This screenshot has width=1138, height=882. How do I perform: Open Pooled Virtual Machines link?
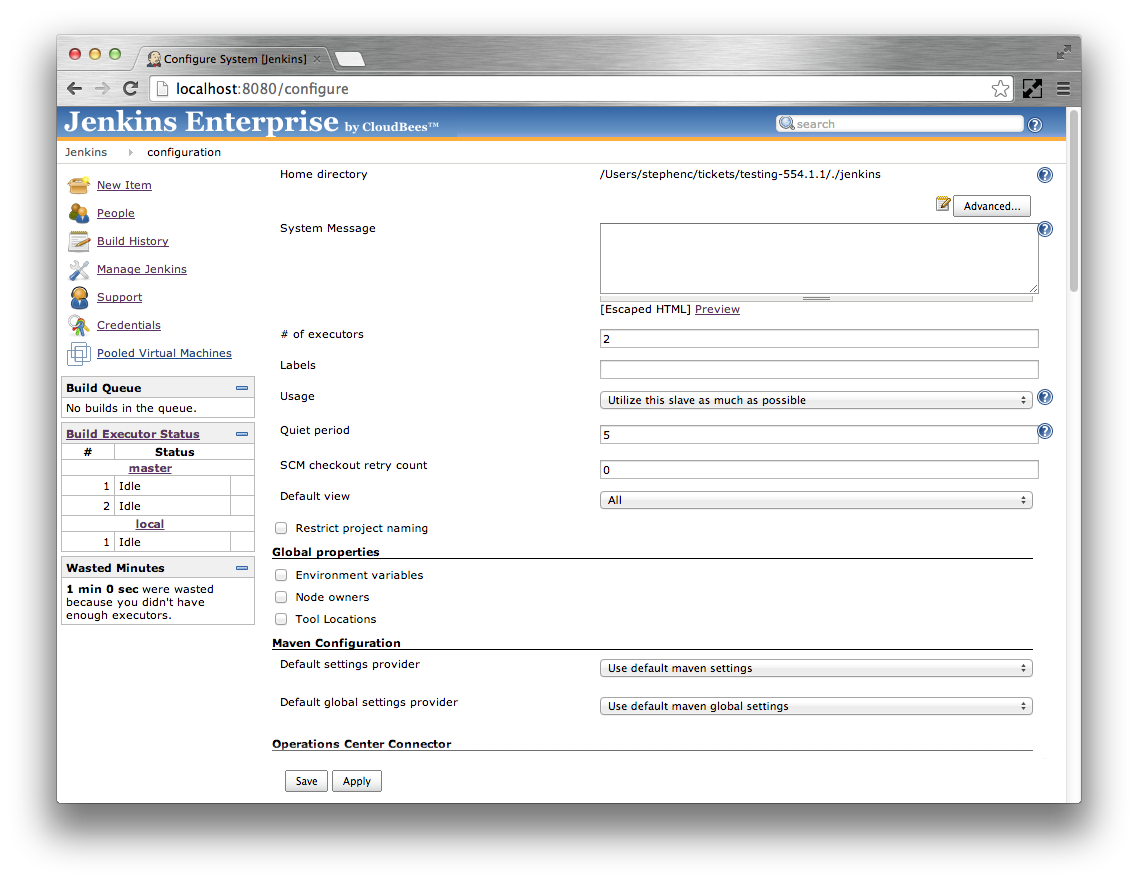pyautogui.click(x=164, y=354)
